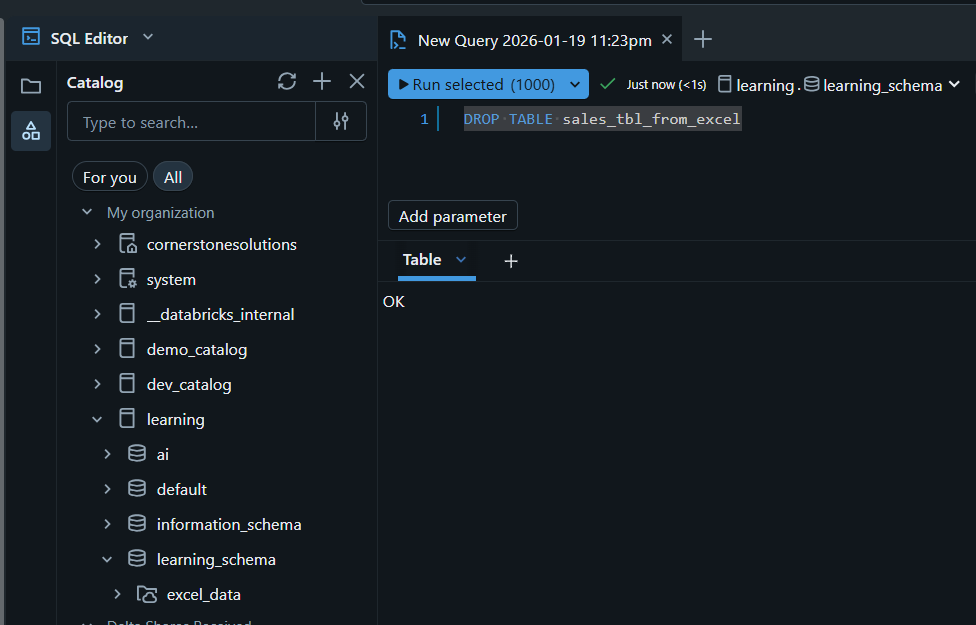Add a new result visualization with plus
976x625 pixels.
point(511,261)
